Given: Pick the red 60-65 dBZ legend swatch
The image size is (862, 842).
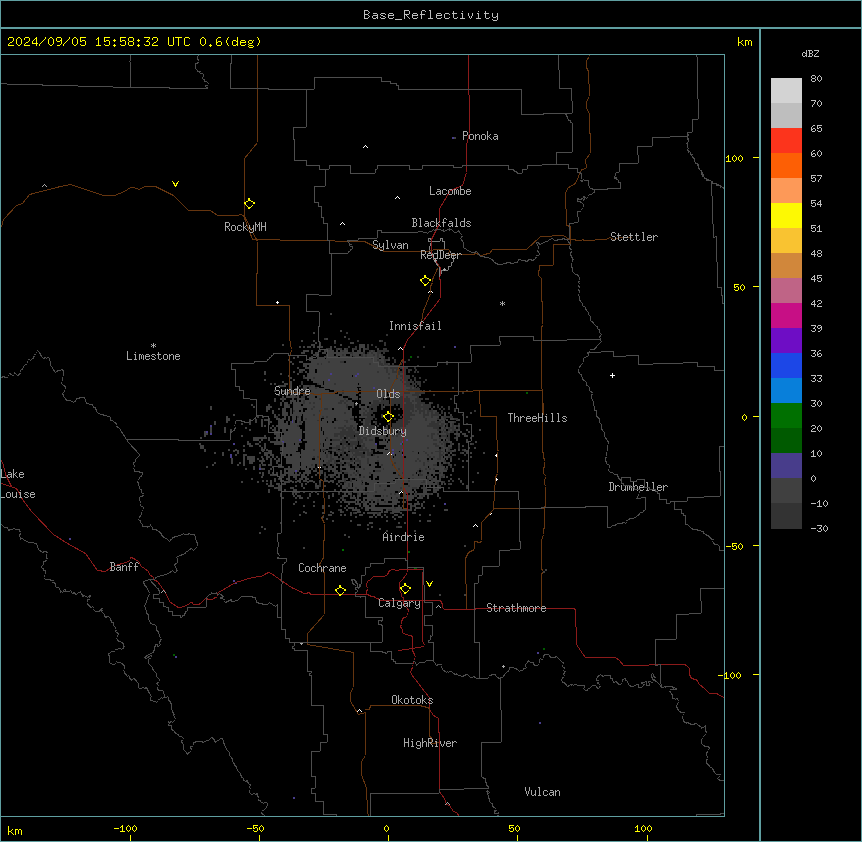Looking at the screenshot, I should tap(786, 141).
